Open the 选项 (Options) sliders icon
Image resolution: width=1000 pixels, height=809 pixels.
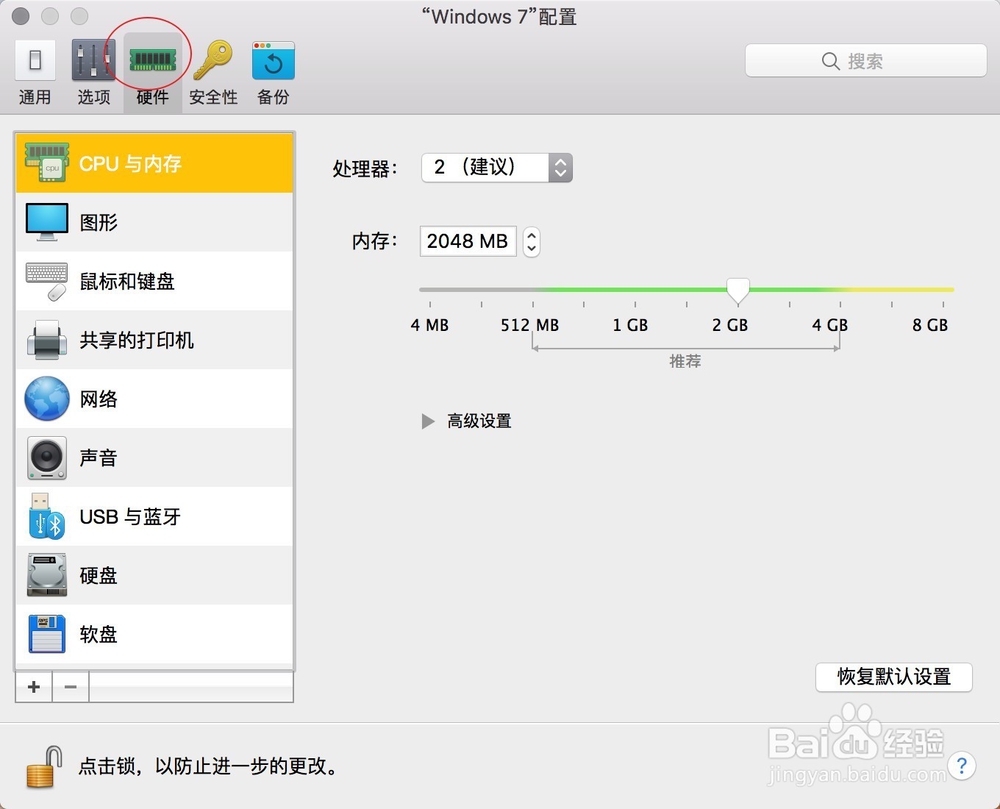94,60
